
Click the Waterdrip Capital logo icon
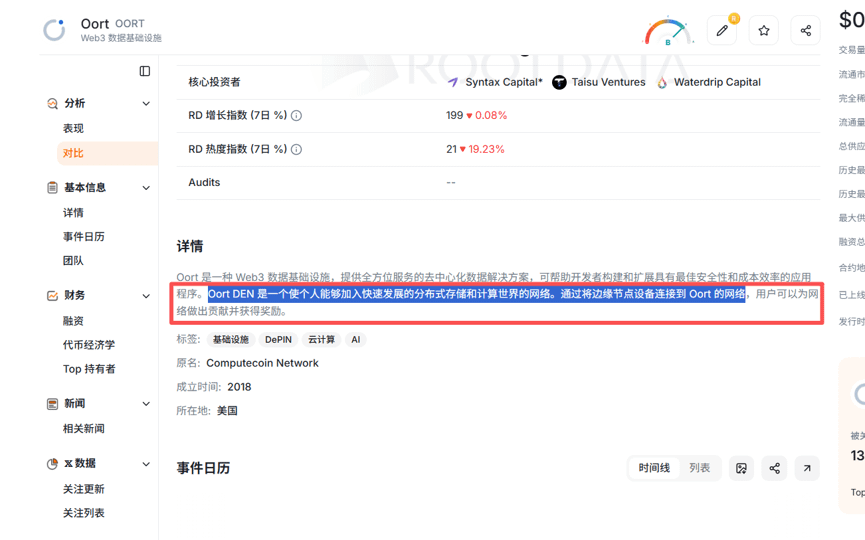662,82
